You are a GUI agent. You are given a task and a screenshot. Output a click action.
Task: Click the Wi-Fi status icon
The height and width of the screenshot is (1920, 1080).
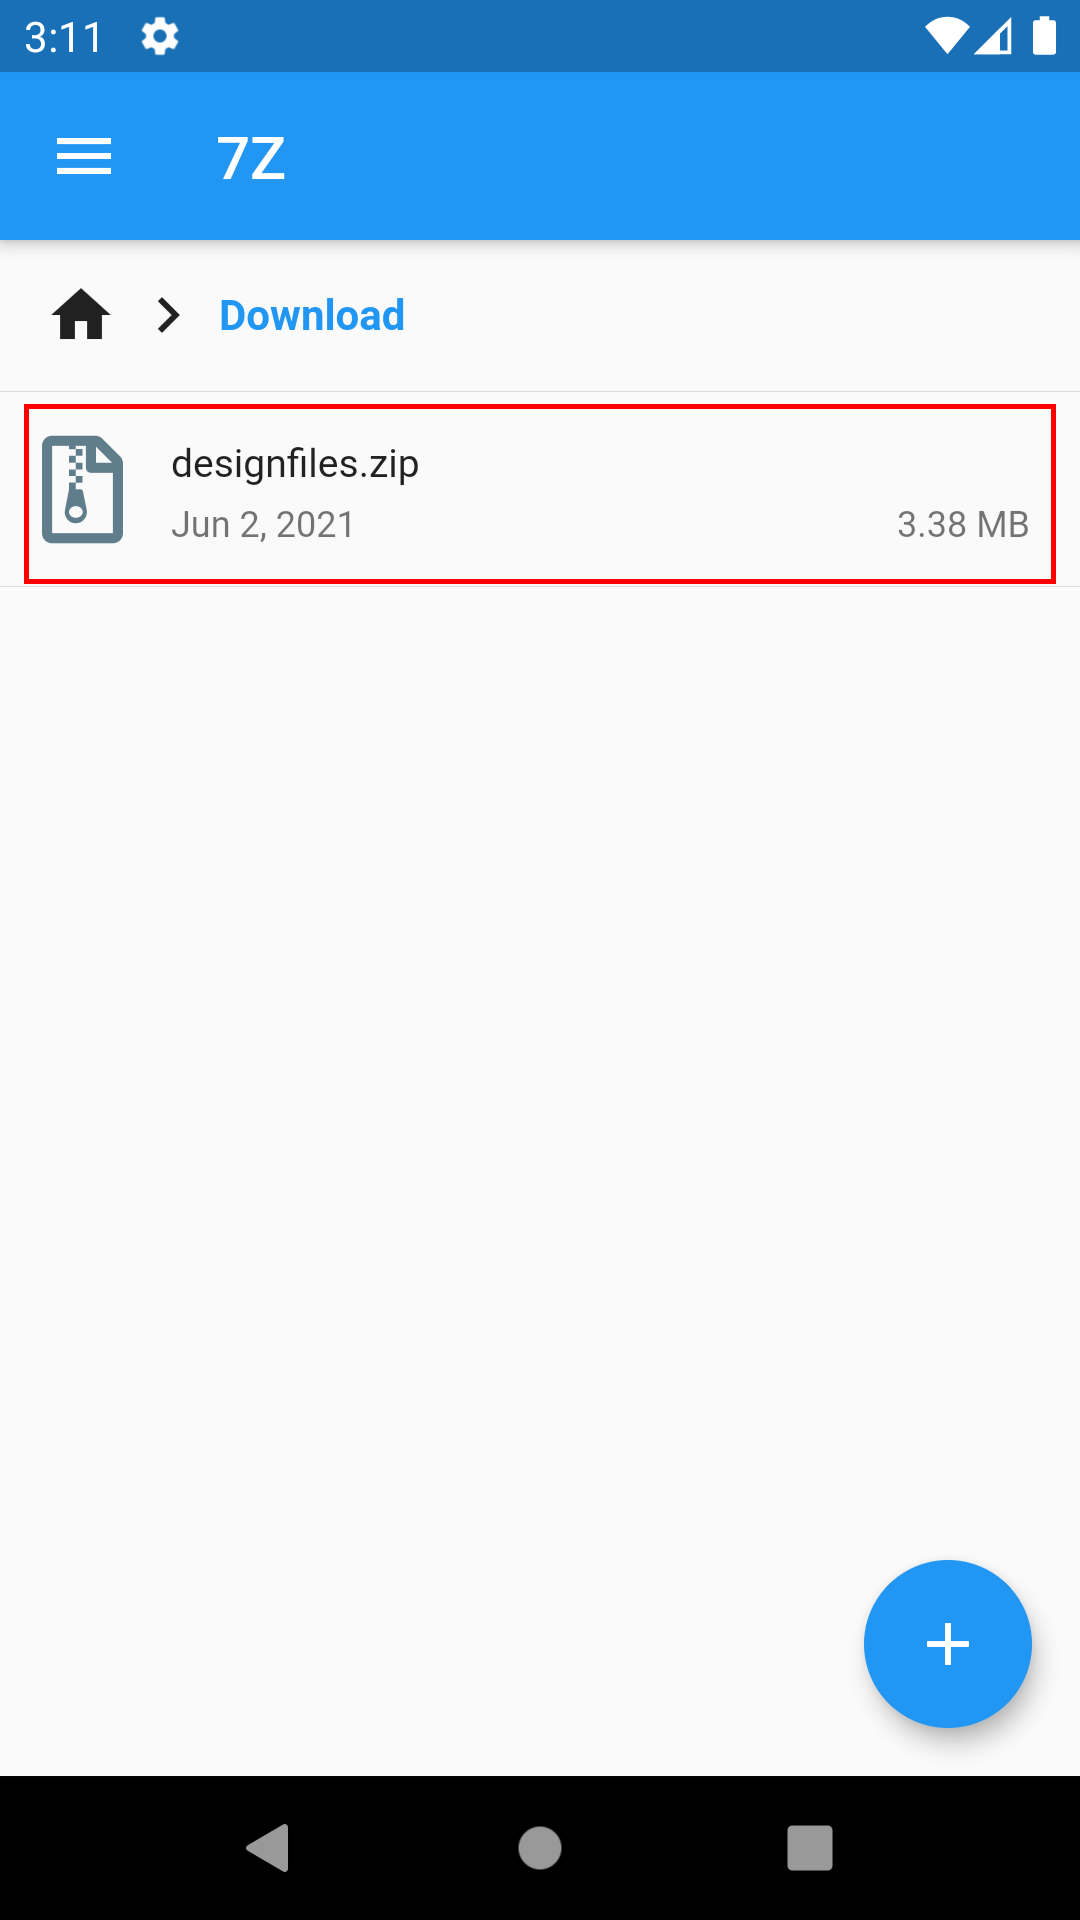(x=946, y=36)
